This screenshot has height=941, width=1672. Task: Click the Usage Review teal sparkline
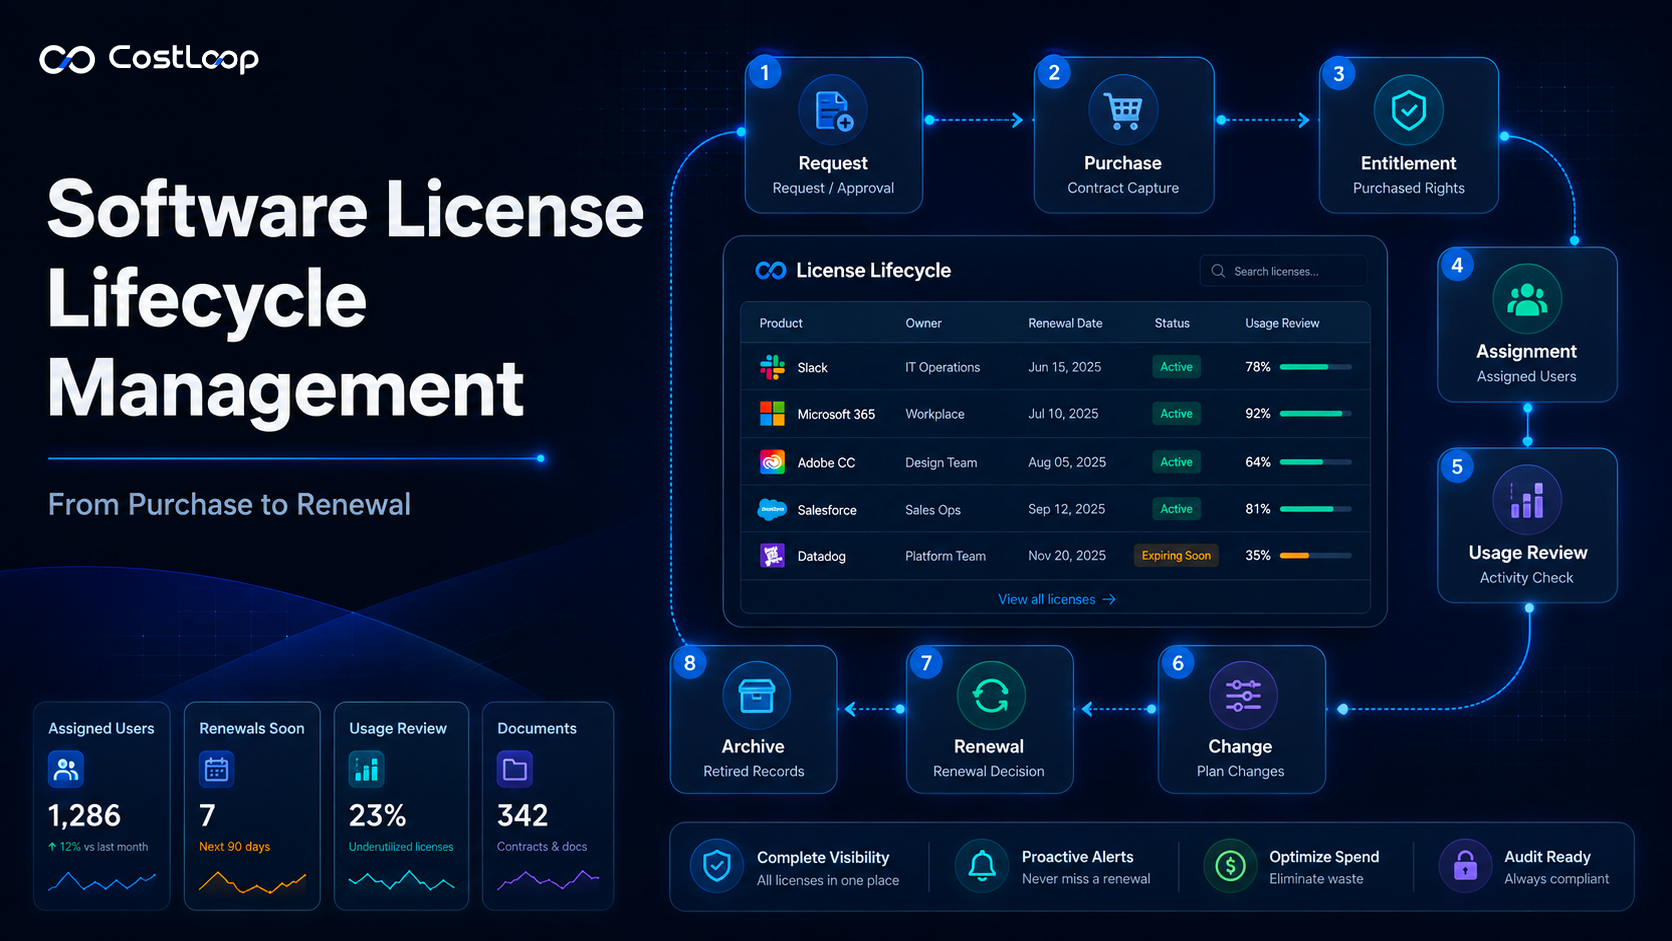pyautogui.click(x=401, y=881)
